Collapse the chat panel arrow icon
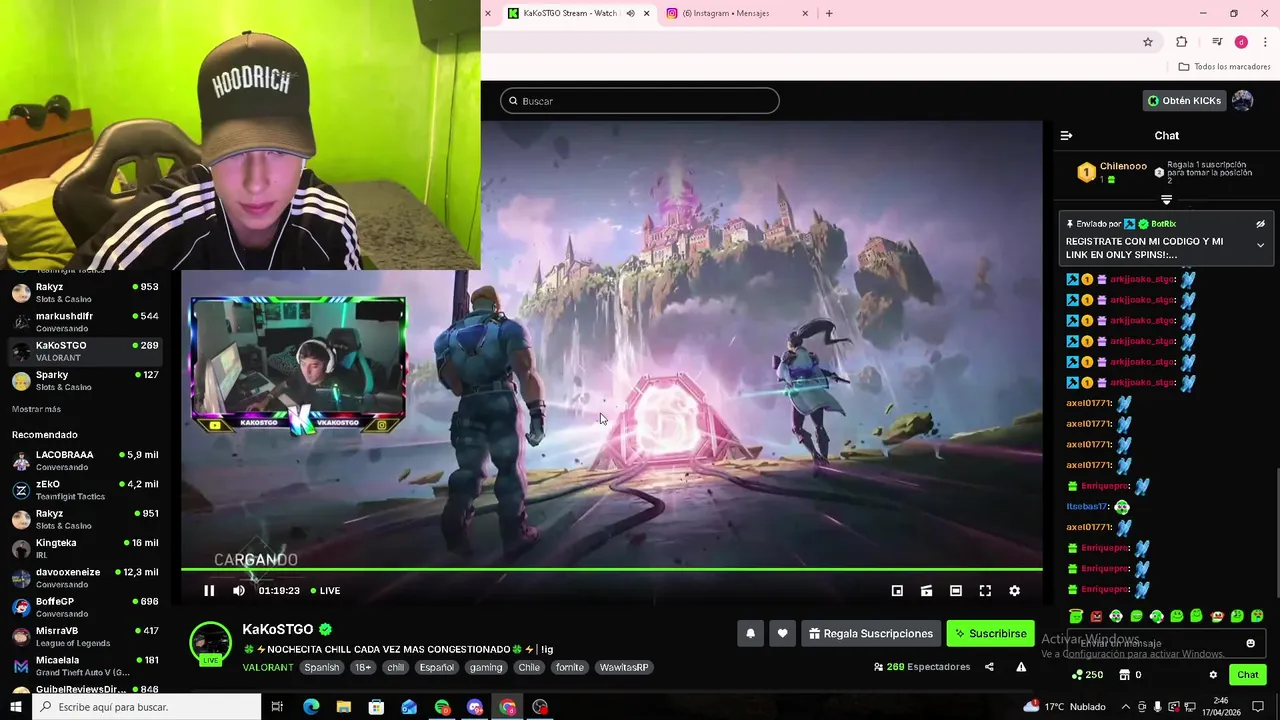 (x=1066, y=136)
